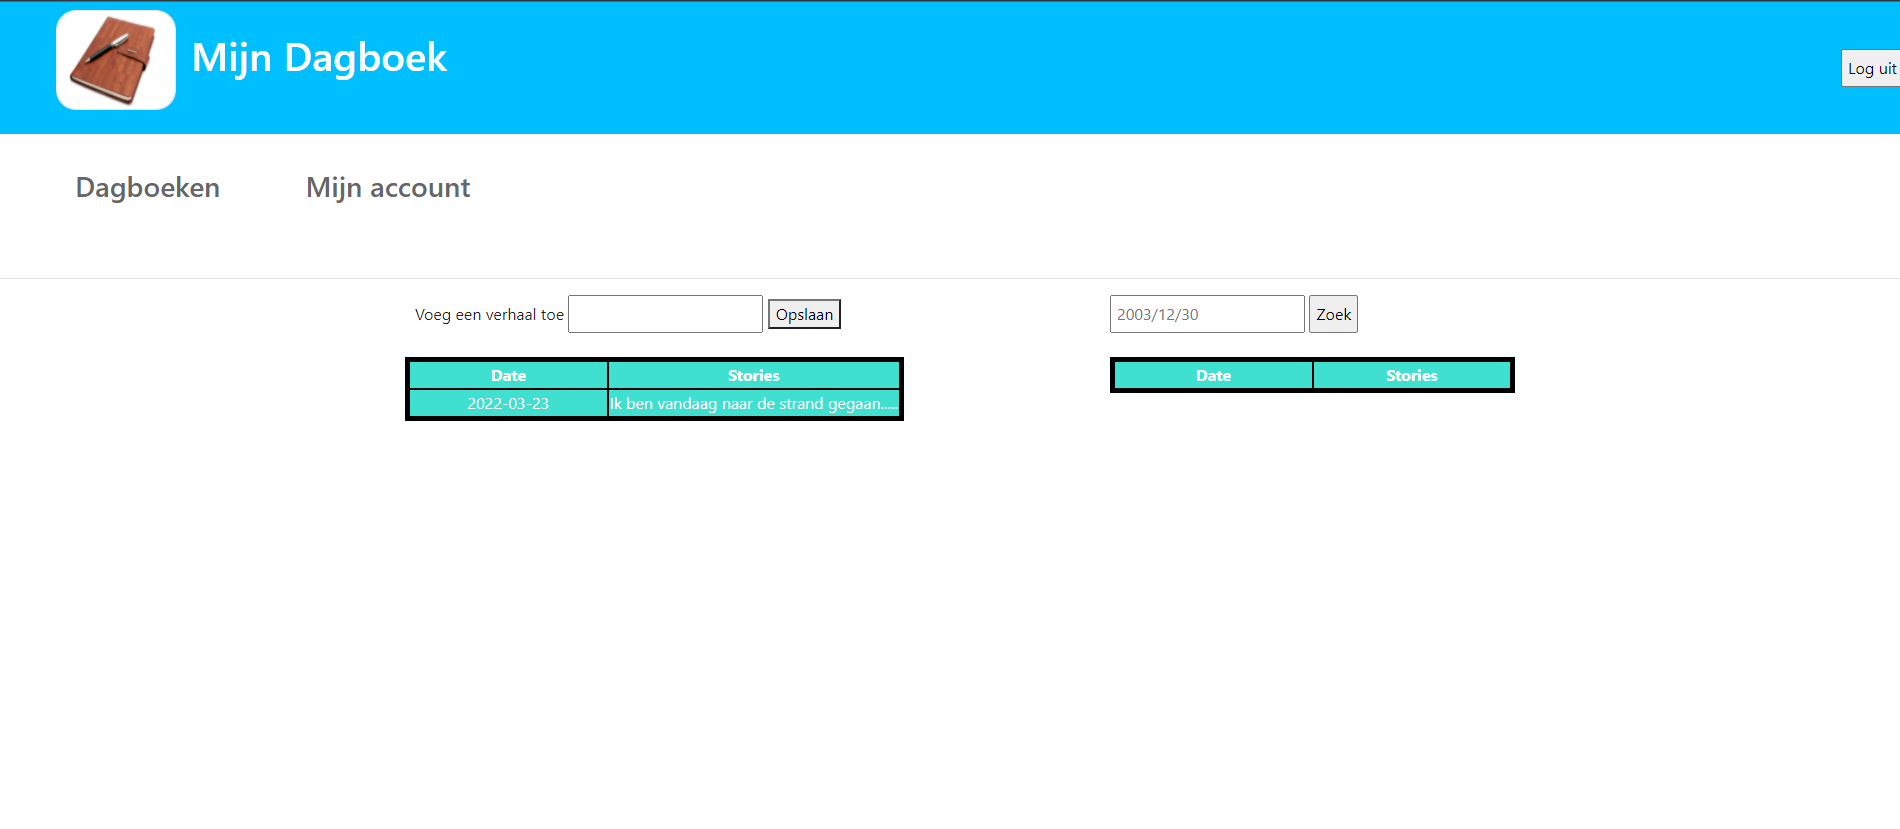Click the Mijn Dagboek header title
The height and width of the screenshot is (829, 1900).
tap(319, 58)
